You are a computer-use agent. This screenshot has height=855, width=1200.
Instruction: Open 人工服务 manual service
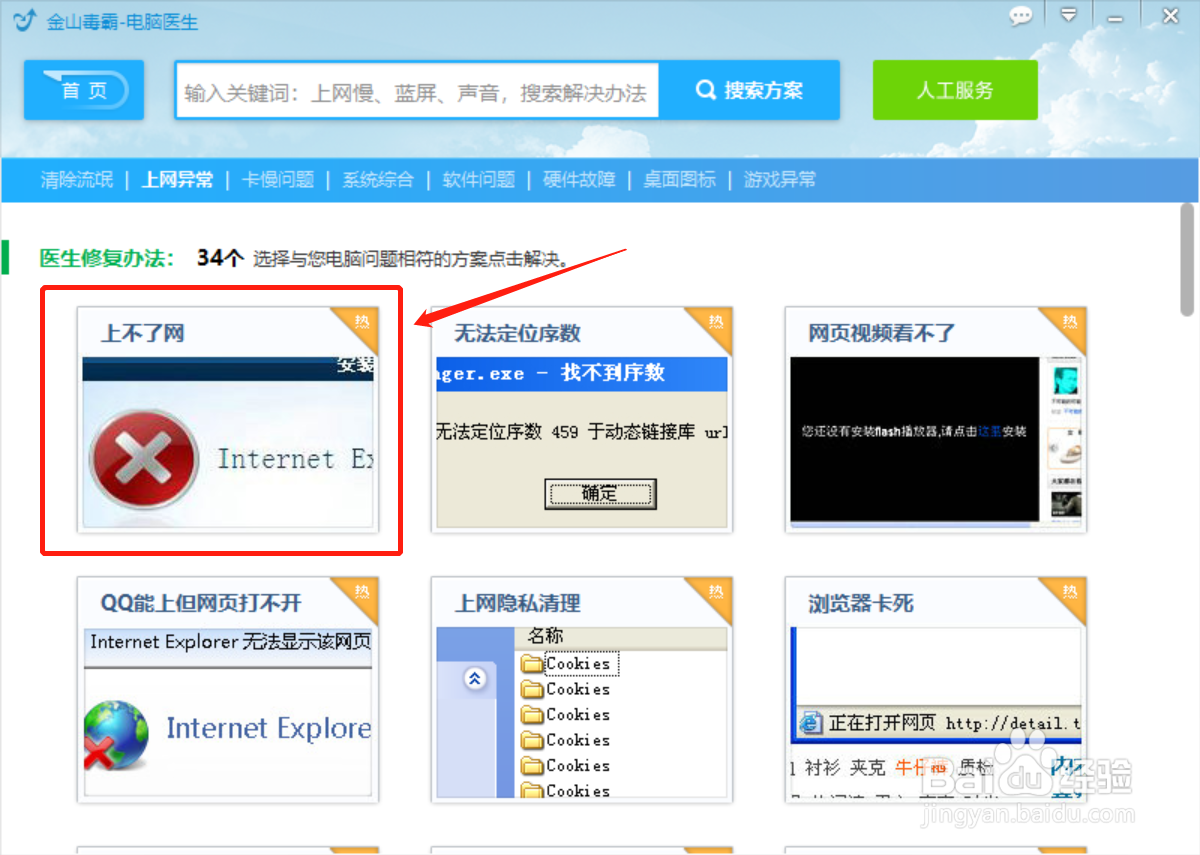pyautogui.click(x=955, y=90)
